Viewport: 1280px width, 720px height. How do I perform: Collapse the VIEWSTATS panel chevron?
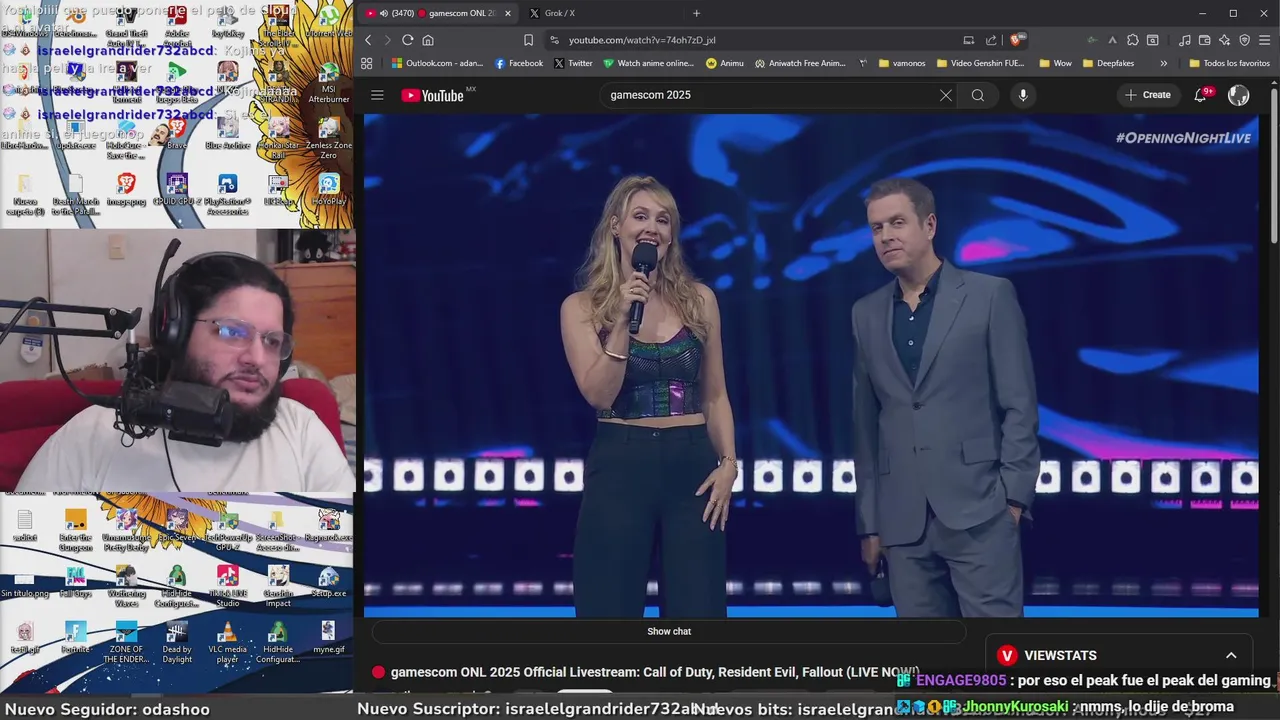point(1231,655)
